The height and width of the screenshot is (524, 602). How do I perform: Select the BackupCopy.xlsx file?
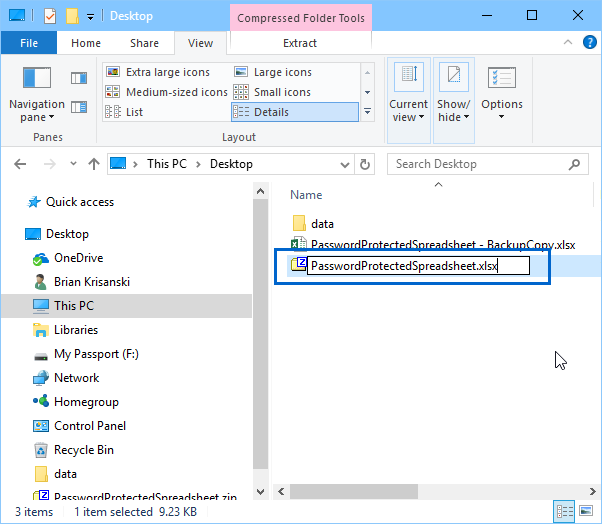click(x=433, y=245)
